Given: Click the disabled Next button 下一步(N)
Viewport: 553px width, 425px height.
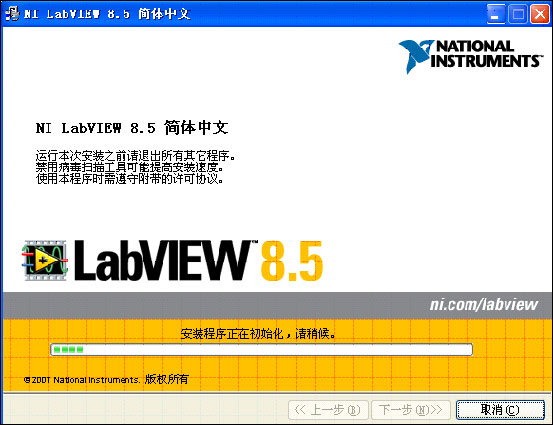Looking at the screenshot, I should [411, 410].
